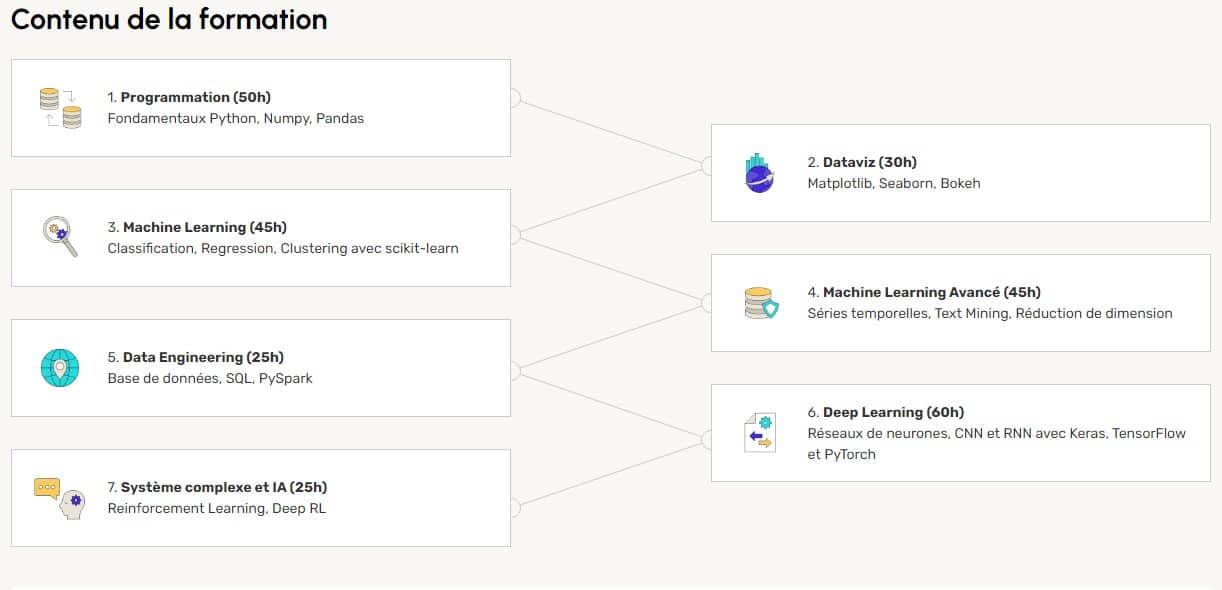Screen dimensions: 1222x590
Task: Click the Système complexe et IA head icon
Action: [x=60, y=497]
